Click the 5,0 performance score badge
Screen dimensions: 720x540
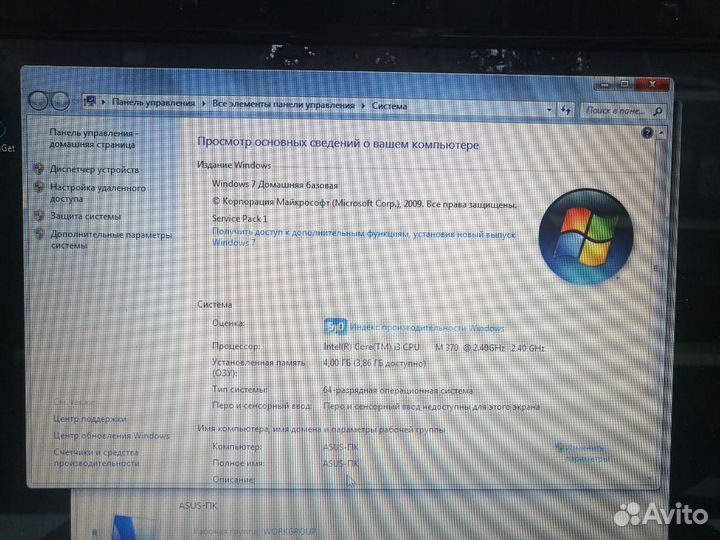tap(335, 327)
